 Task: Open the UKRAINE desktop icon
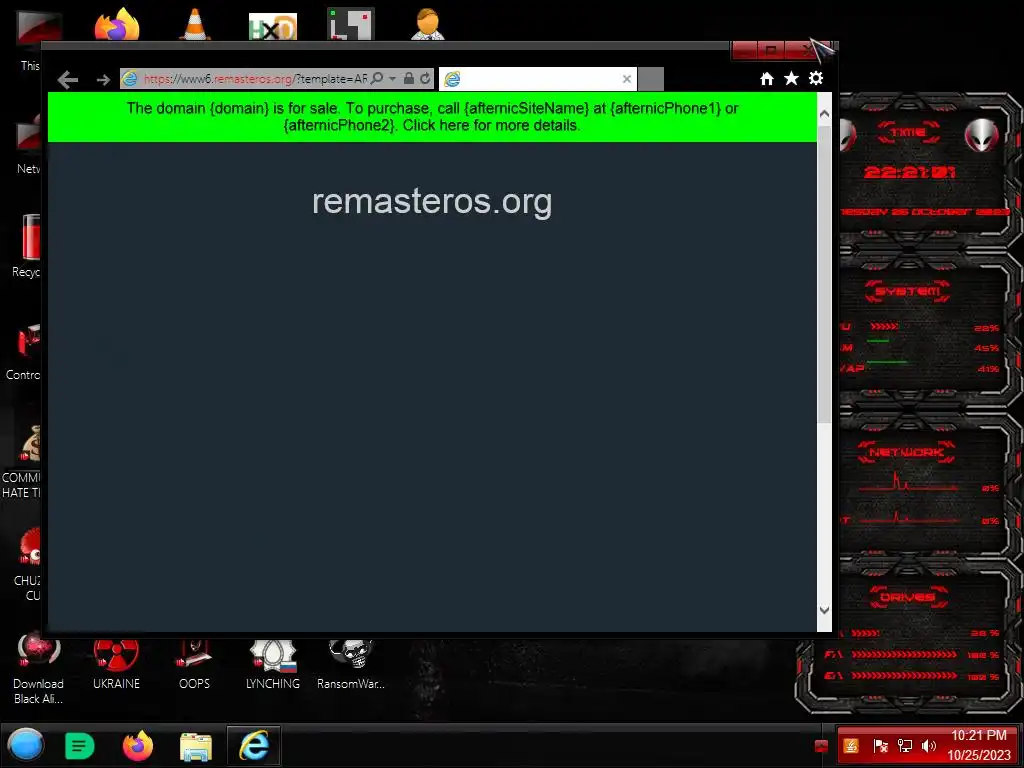click(116, 665)
